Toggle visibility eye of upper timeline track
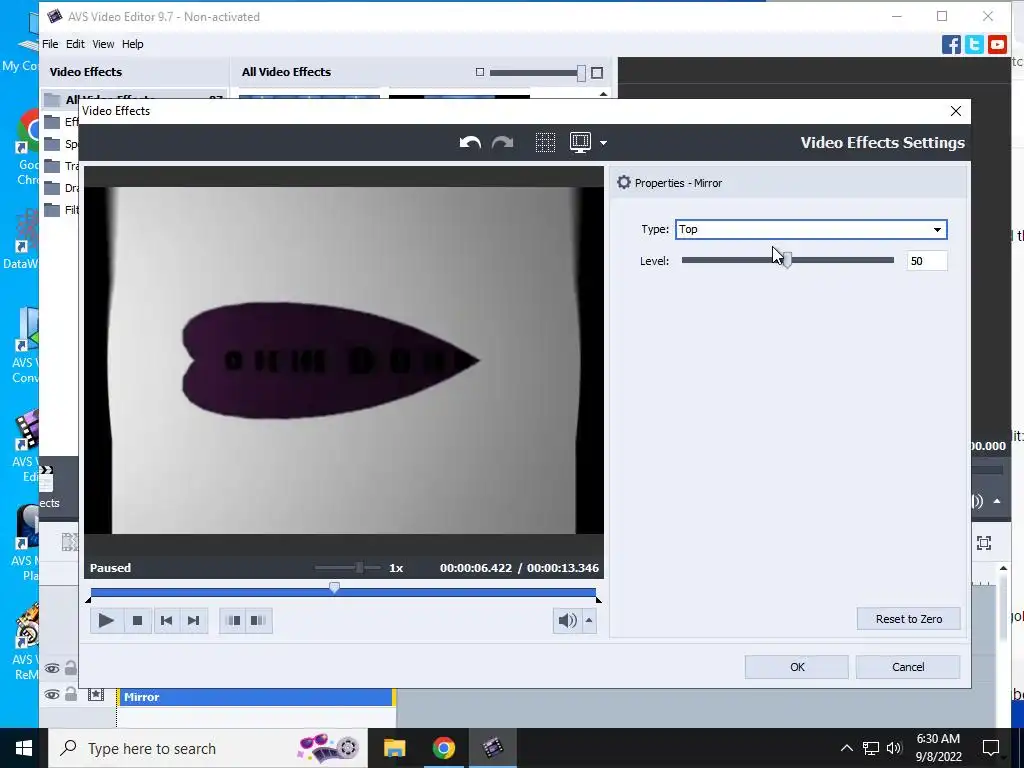This screenshot has height=768, width=1024. tap(52, 668)
